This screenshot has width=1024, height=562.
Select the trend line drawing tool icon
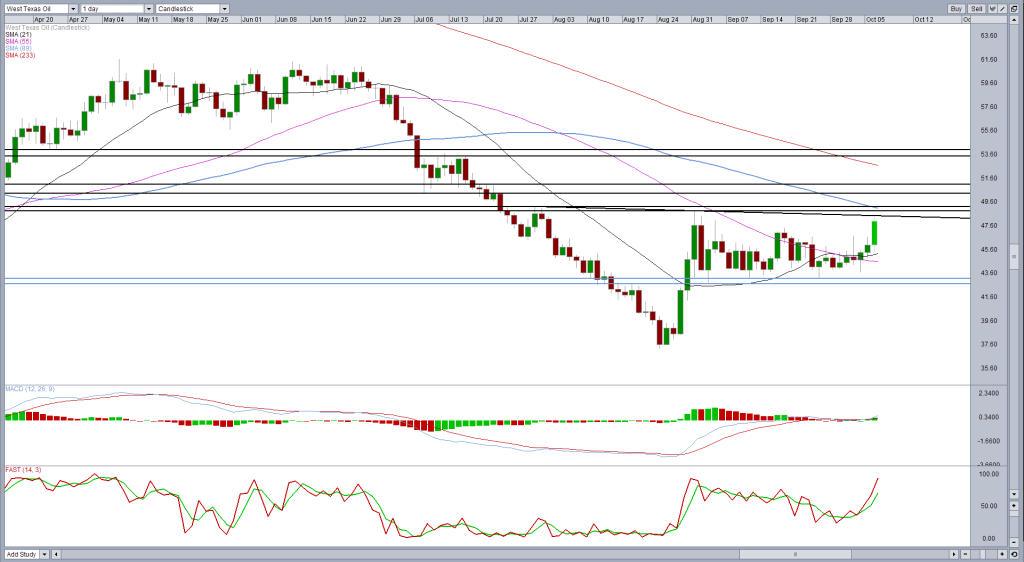[1002, 8]
